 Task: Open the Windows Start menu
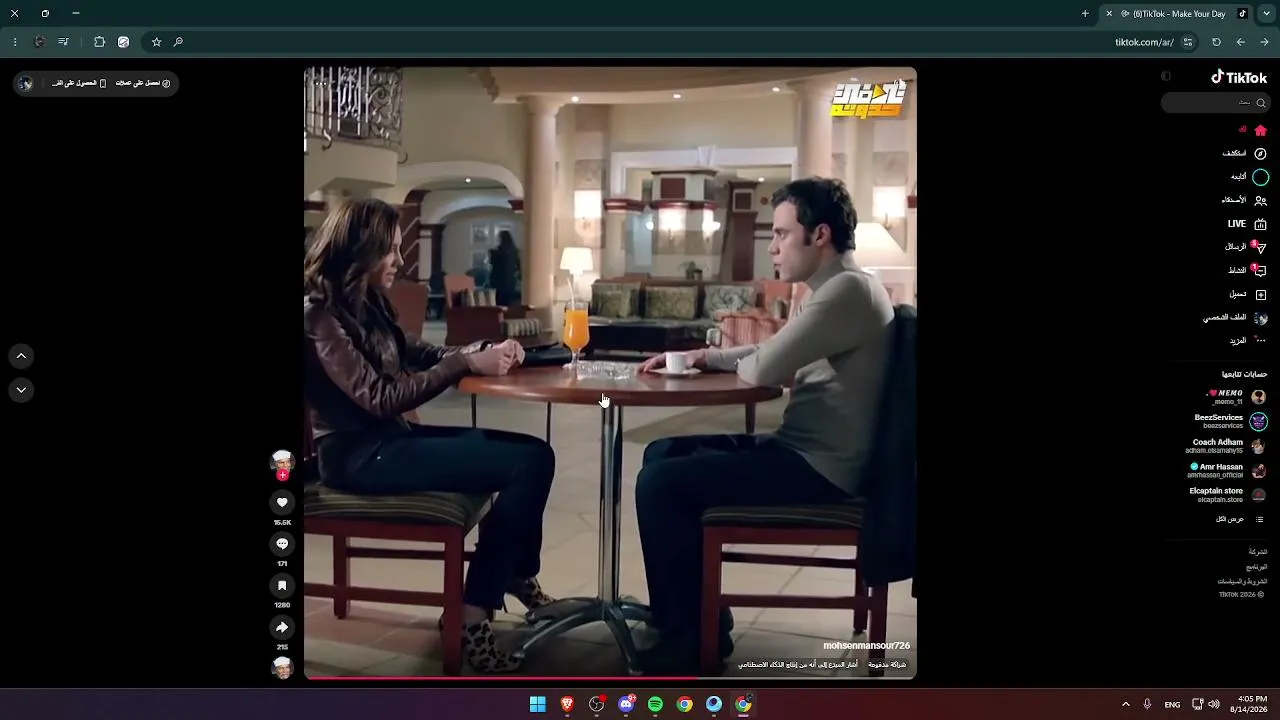538,704
